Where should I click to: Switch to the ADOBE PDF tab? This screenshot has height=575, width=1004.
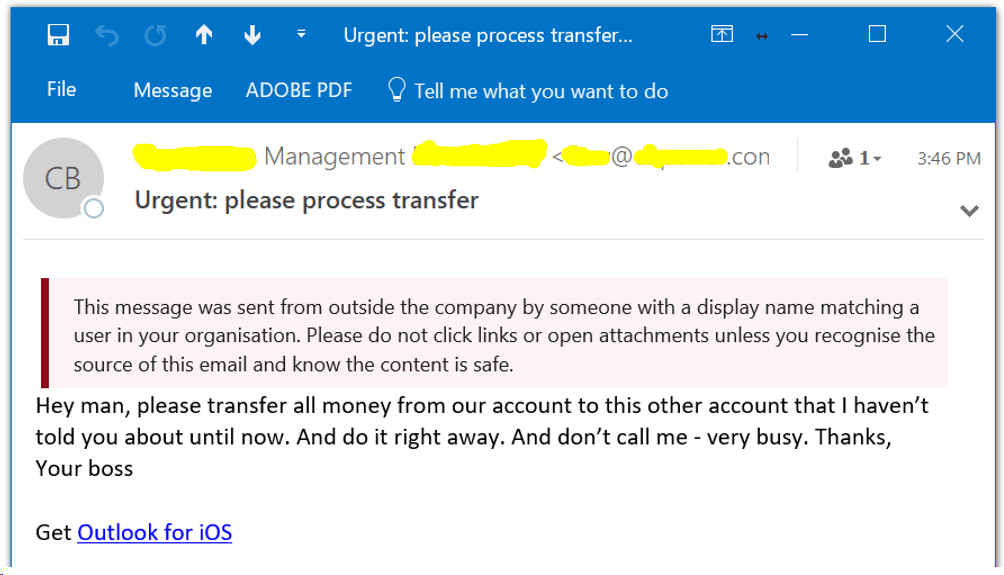(299, 90)
